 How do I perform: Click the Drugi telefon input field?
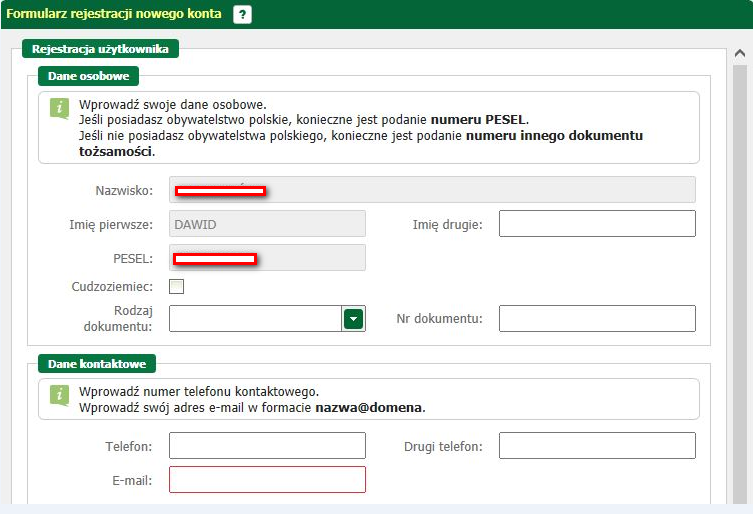(597, 445)
